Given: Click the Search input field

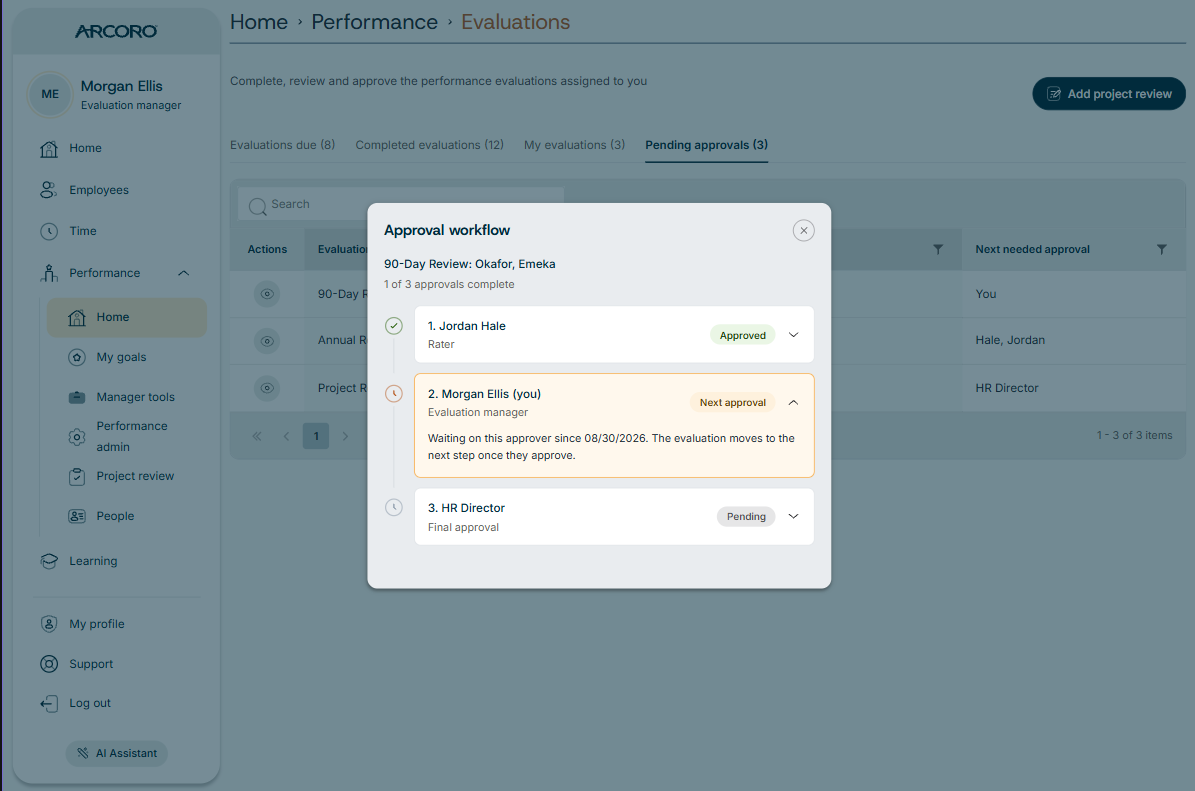Looking at the screenshot, I should click(401, 204).
